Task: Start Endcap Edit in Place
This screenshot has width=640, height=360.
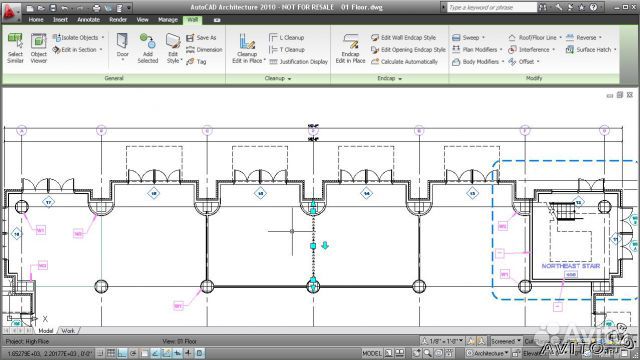Action: click(x=350, y=48)
